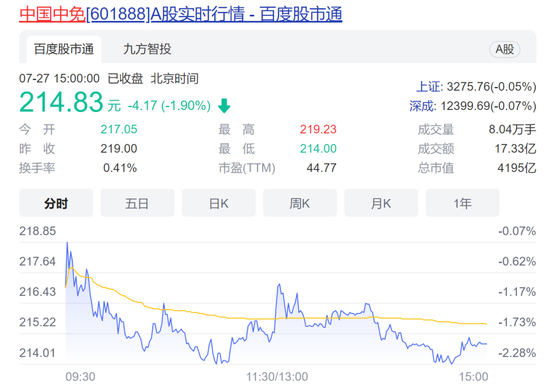Image resolution: width=550 pixels, height=389 pixels.
Task: Click the yellow average line's end point
Action: 486,324
